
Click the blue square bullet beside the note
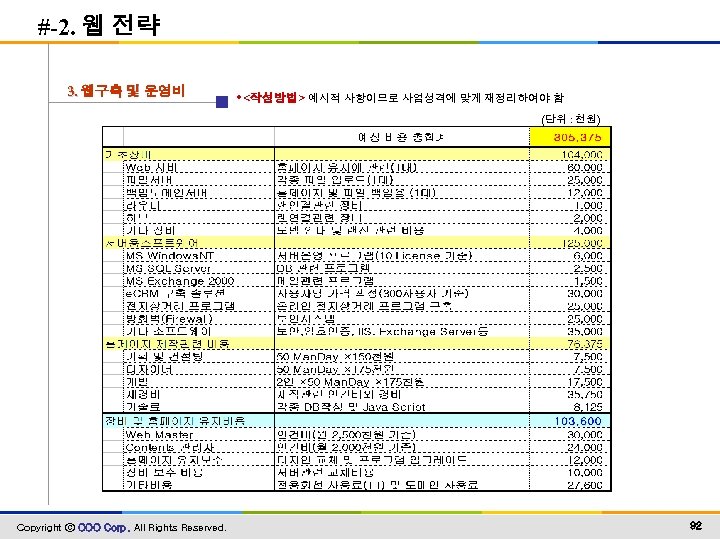click(x=222, y=101)
